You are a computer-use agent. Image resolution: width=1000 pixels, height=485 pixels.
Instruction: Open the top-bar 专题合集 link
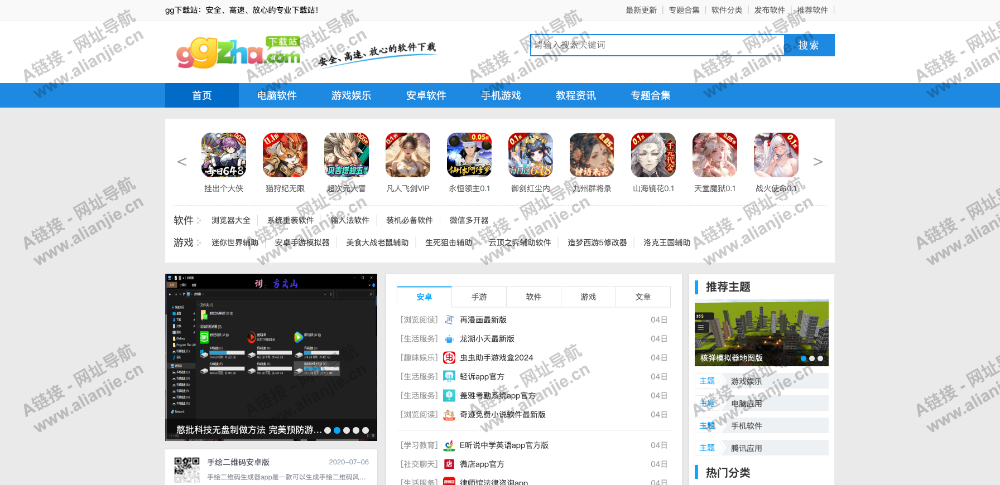click(684, 10)
